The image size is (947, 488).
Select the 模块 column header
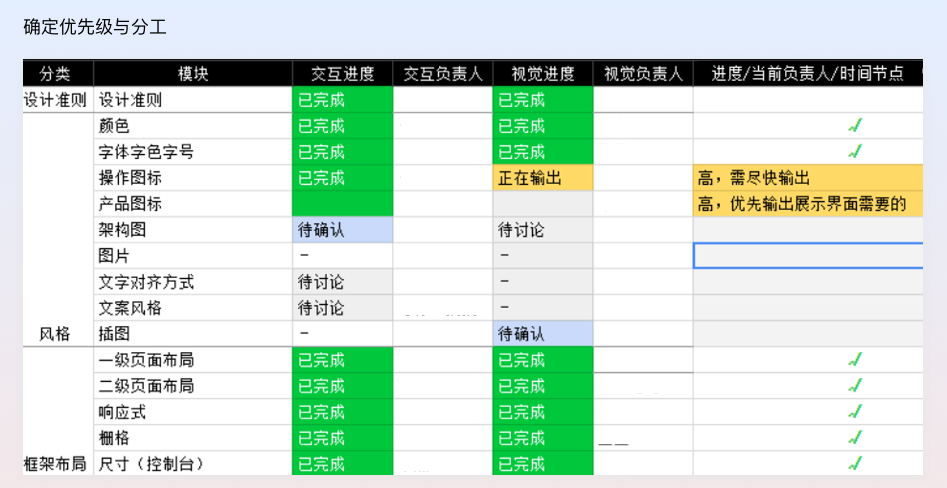[x=193, y=73]
